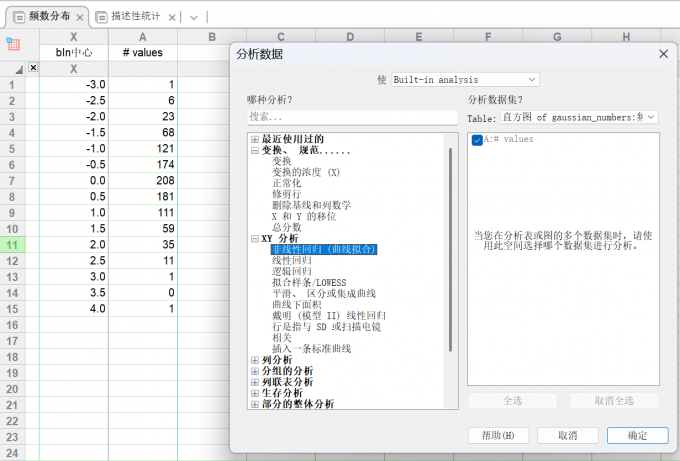
Task: Open the Built-in analysis dropdown
Action: 464,79
